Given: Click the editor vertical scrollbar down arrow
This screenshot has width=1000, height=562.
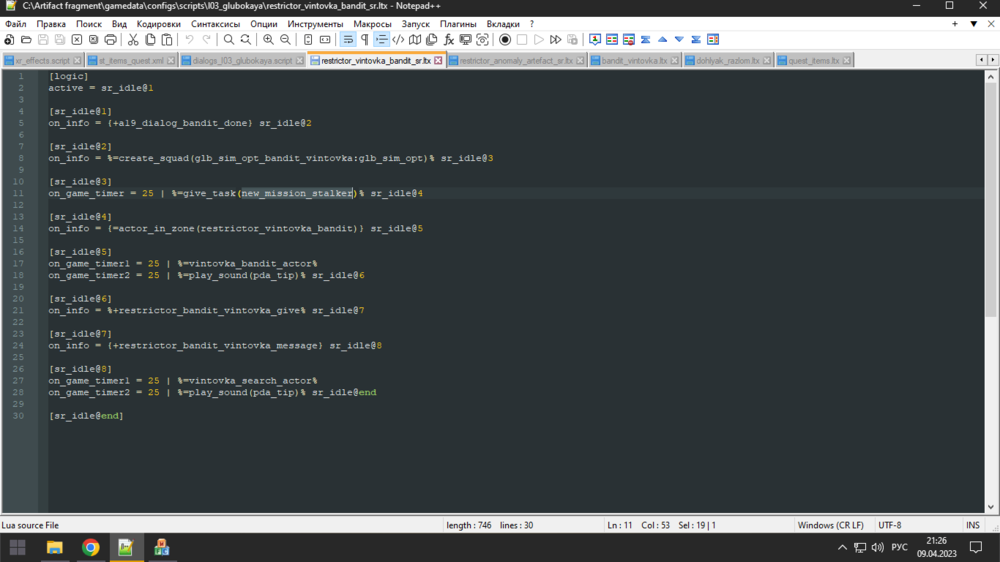Looking at the screenshot, I should [990, 507].
